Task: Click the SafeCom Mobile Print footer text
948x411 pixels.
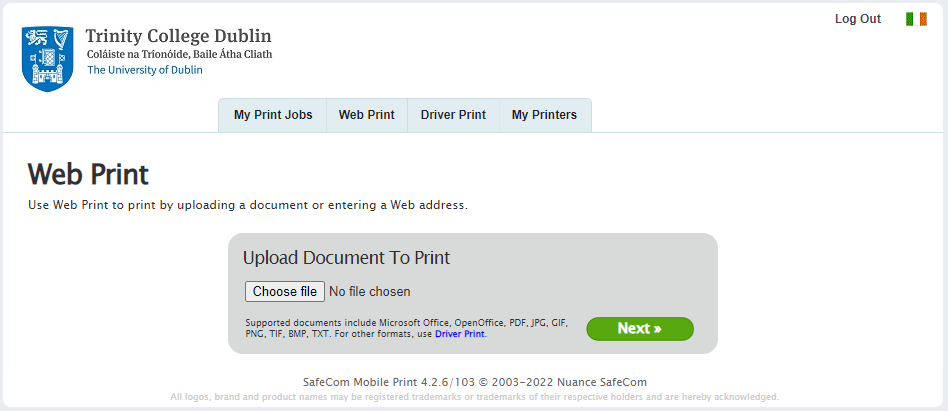Action: coord(475,382)
